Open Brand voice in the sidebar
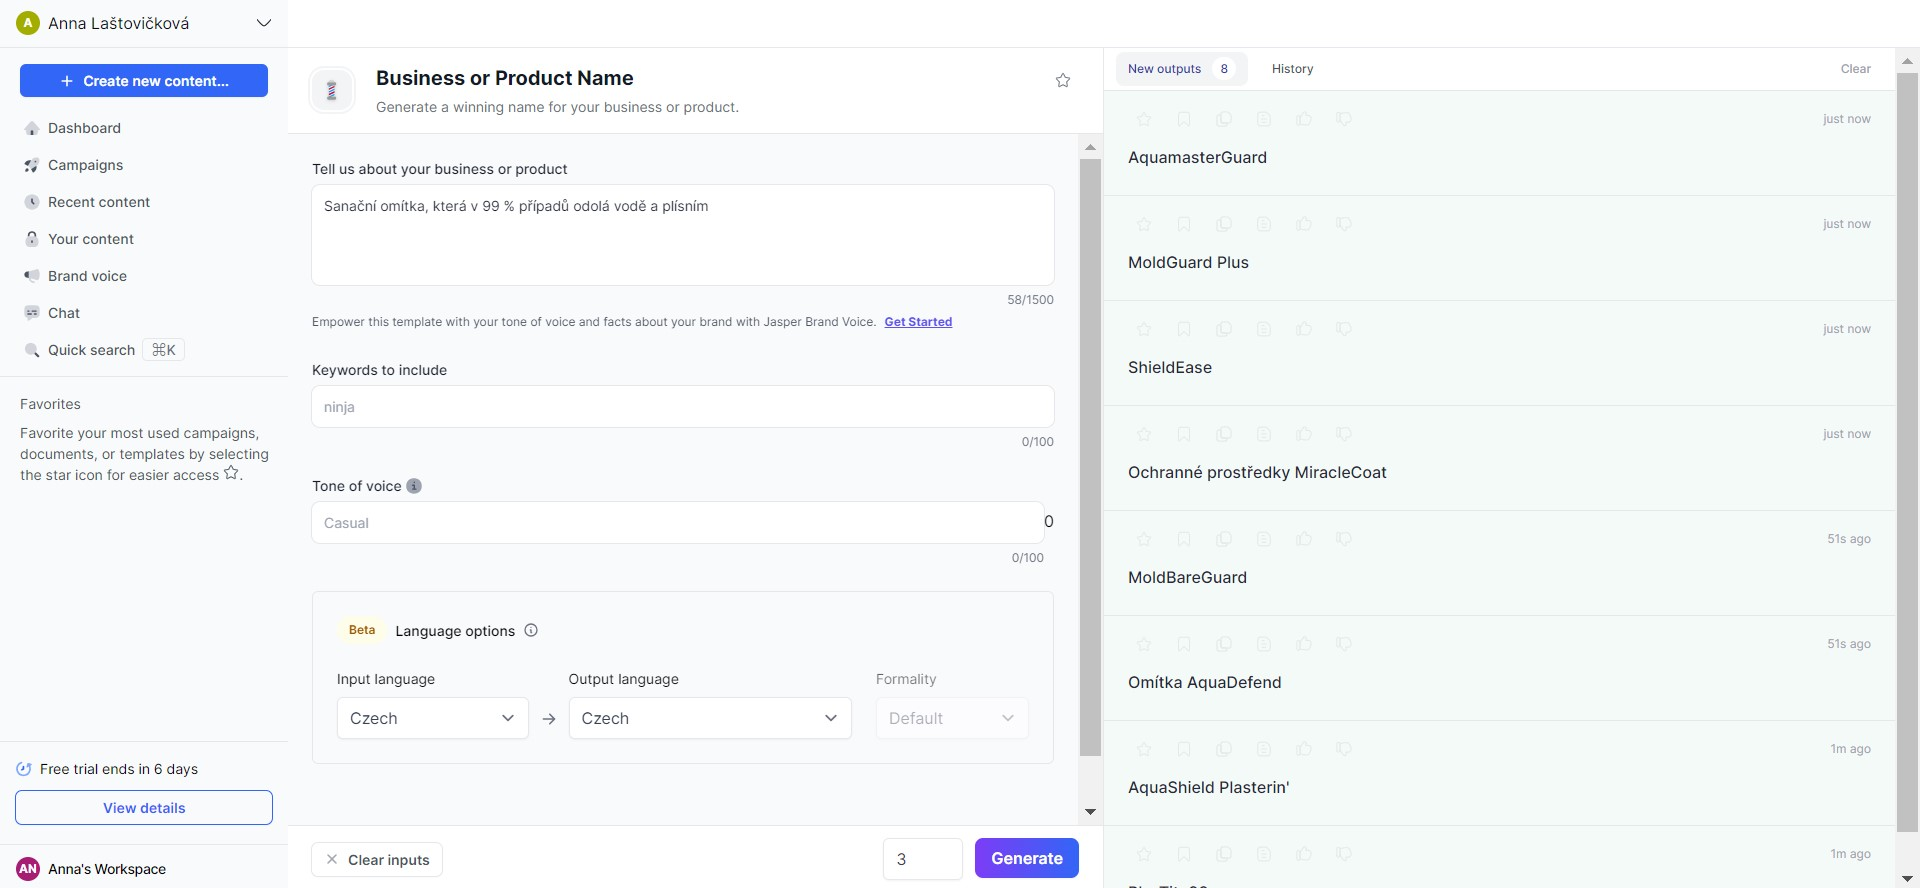 (87, 276)
